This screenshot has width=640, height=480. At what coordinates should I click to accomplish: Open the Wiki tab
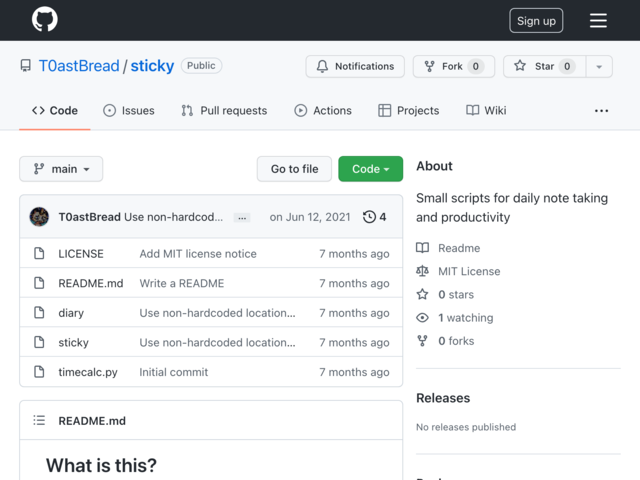[486, 111]
